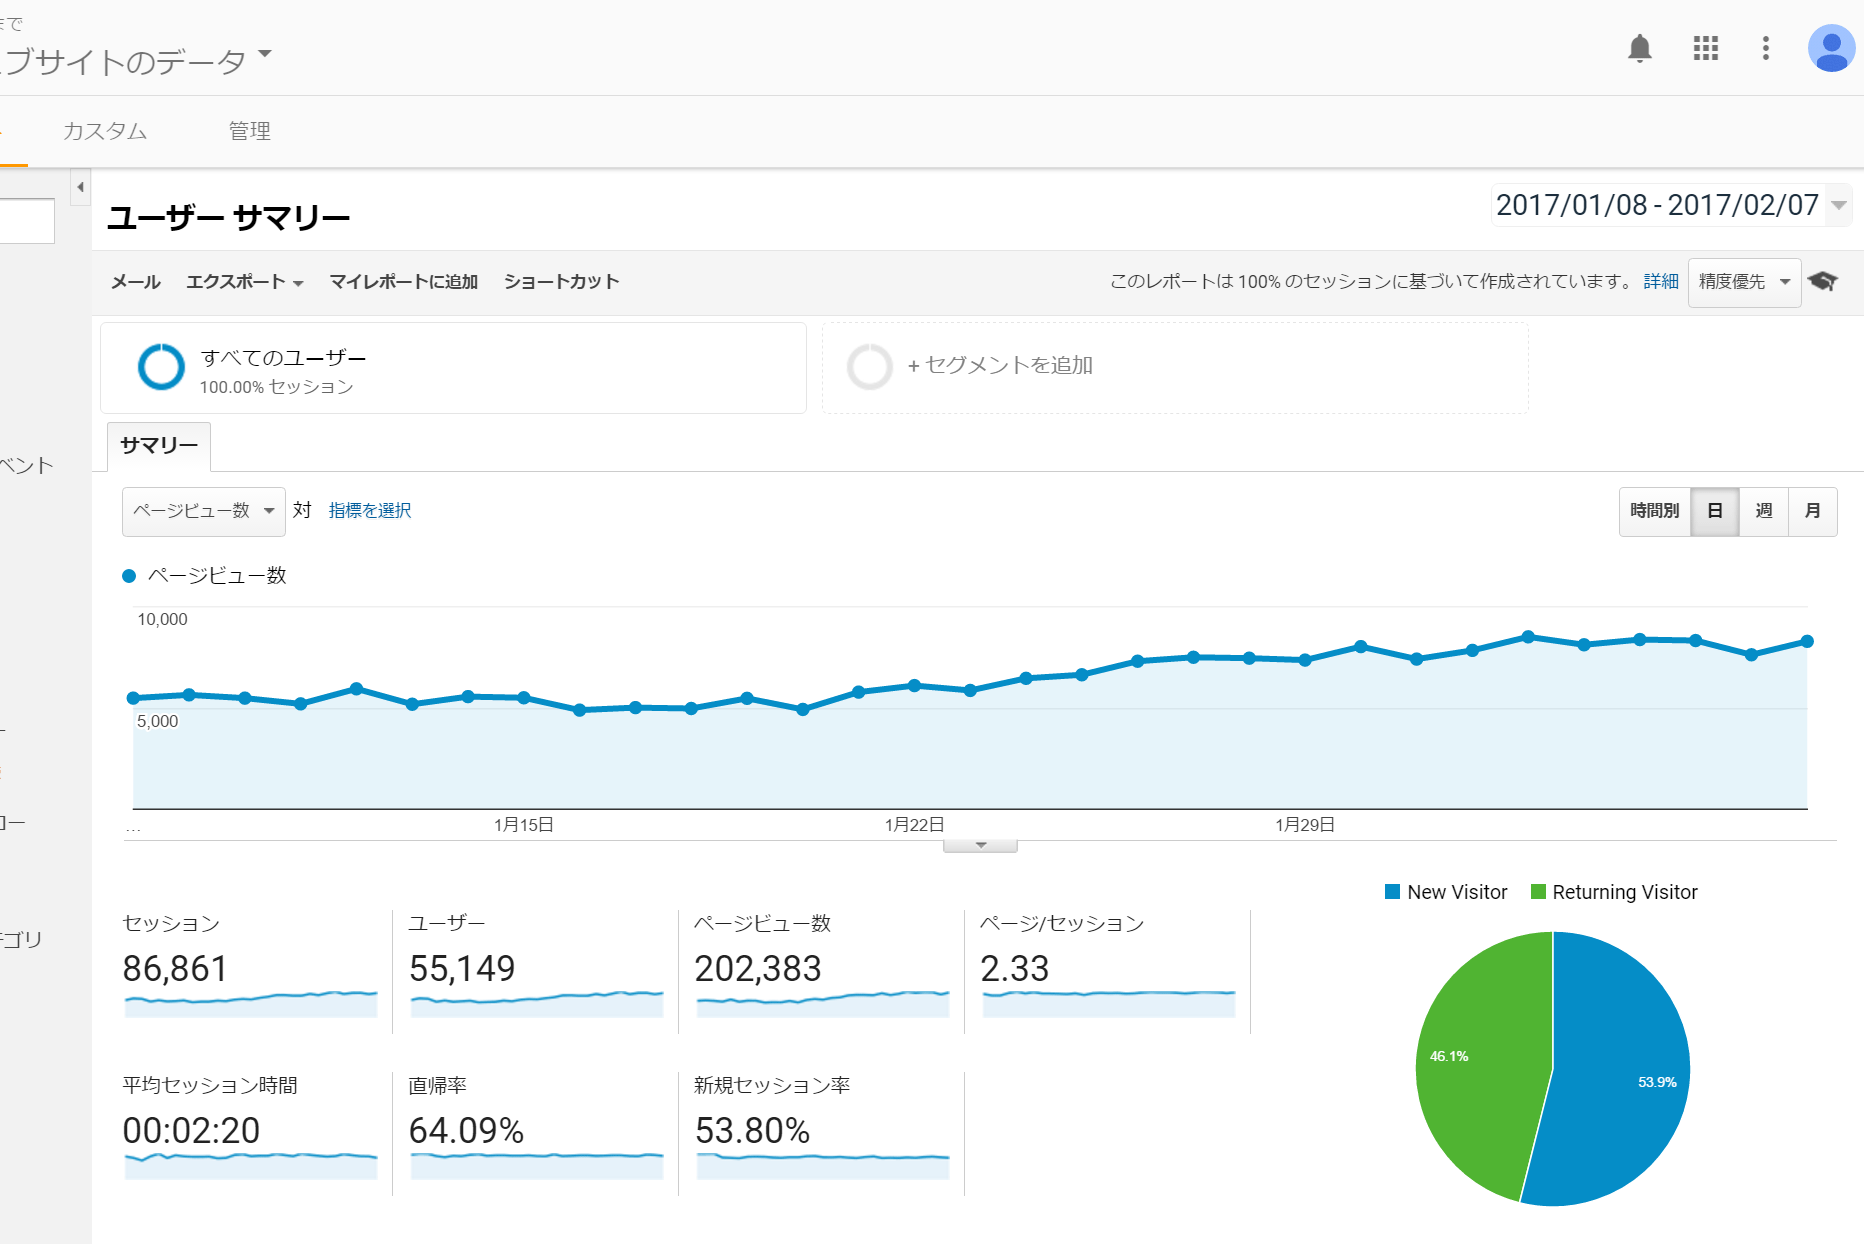Open the ページビュー数 metric dropdown
This screenshot has width=1864, height=1244.
[203, 511]
